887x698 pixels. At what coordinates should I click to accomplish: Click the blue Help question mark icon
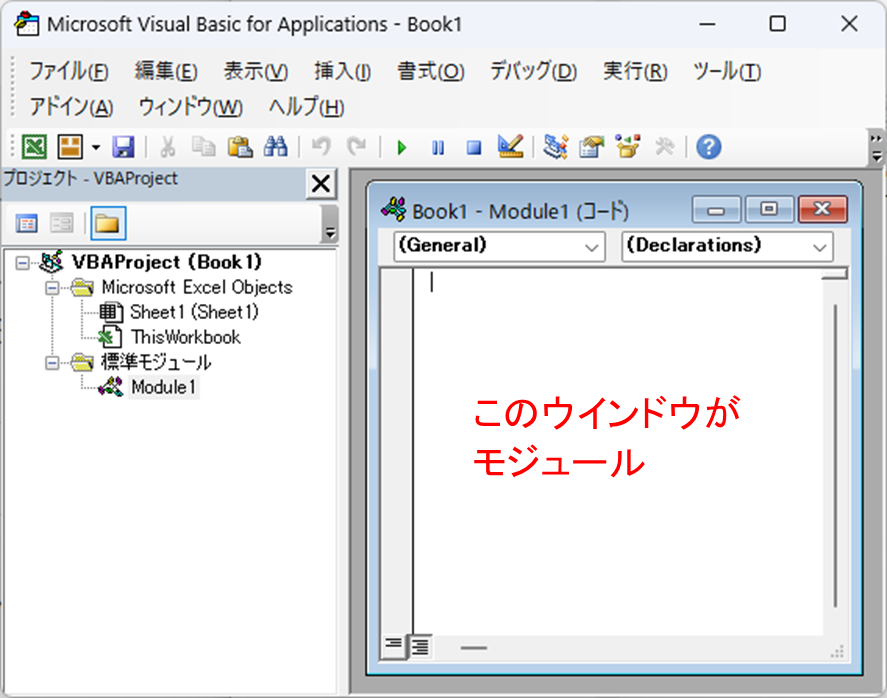click(709, 147)
